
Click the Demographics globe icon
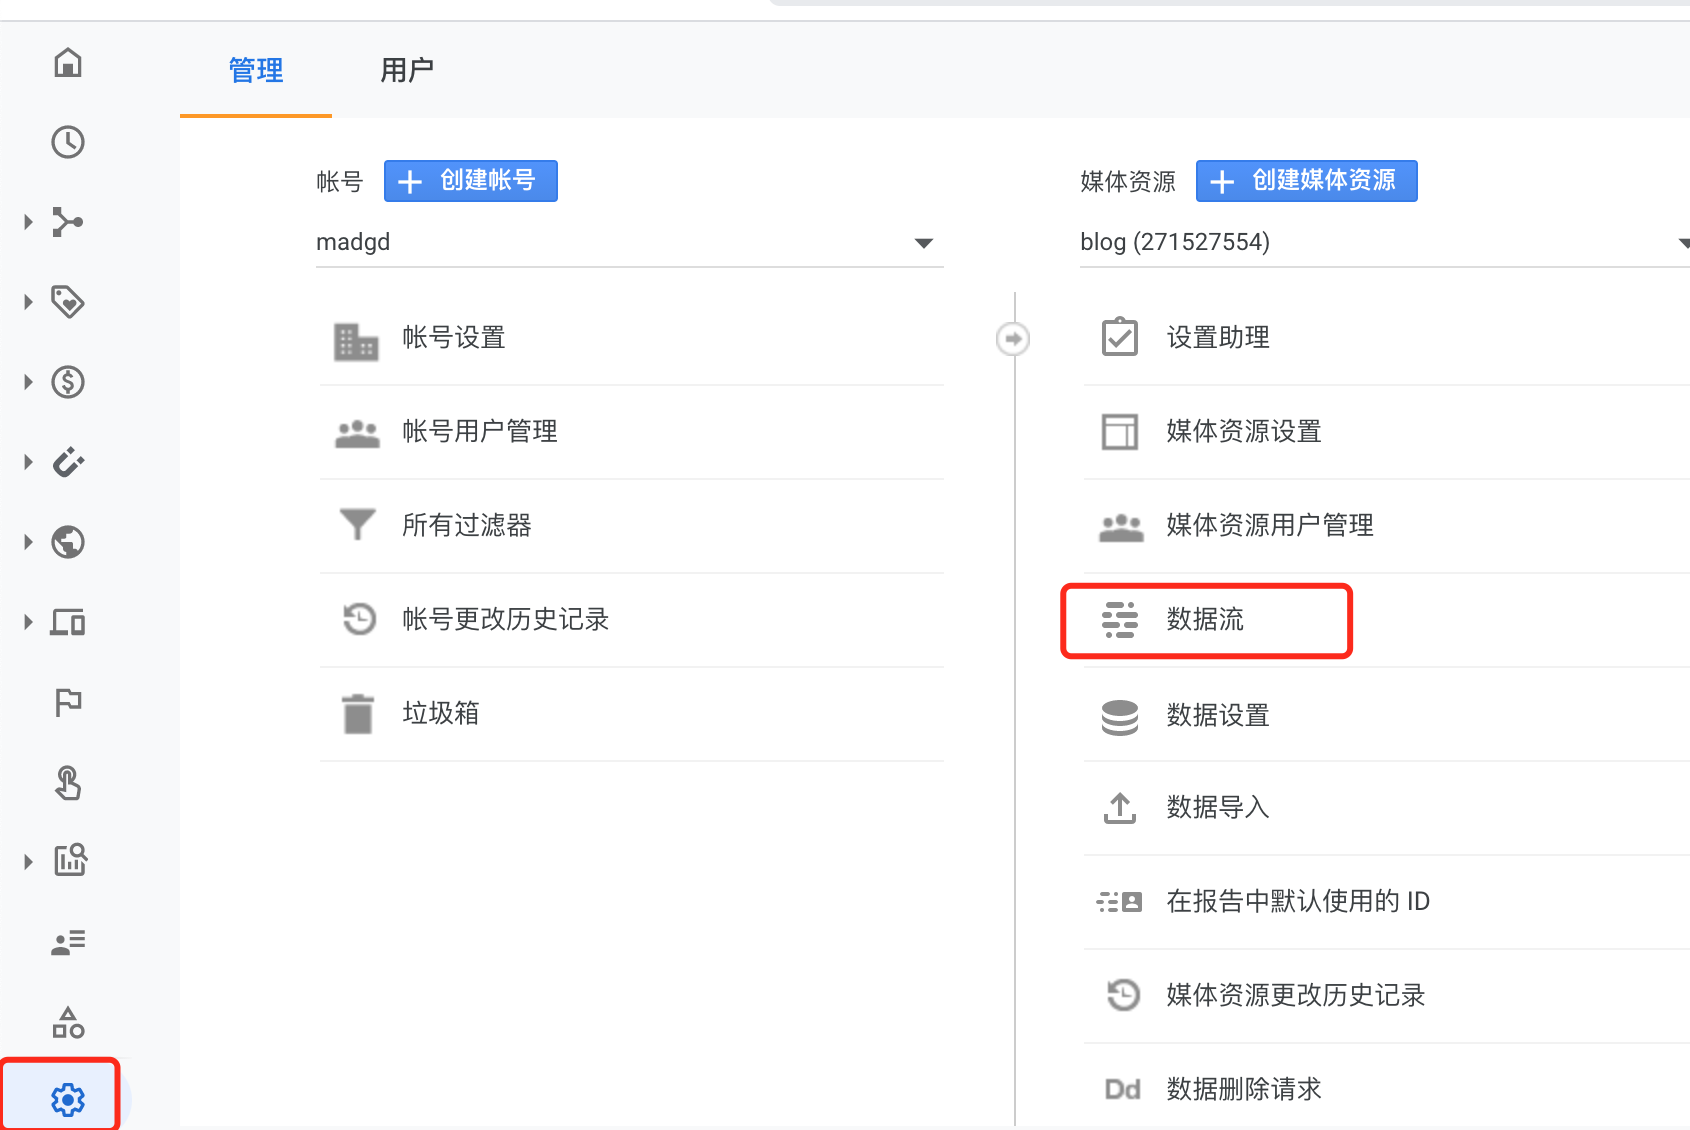click(68, 542)
